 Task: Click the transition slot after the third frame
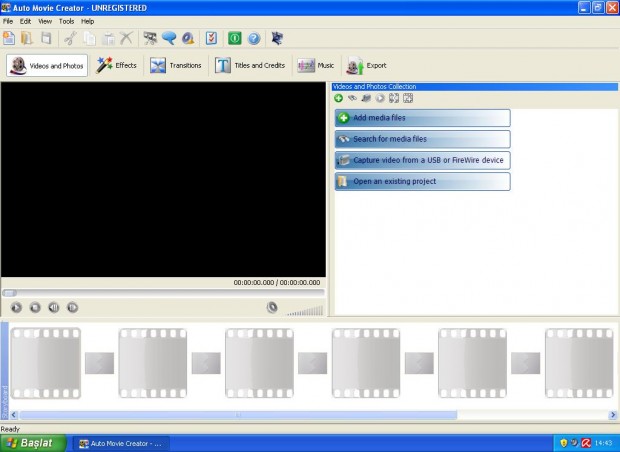click(x=312, y=363)
